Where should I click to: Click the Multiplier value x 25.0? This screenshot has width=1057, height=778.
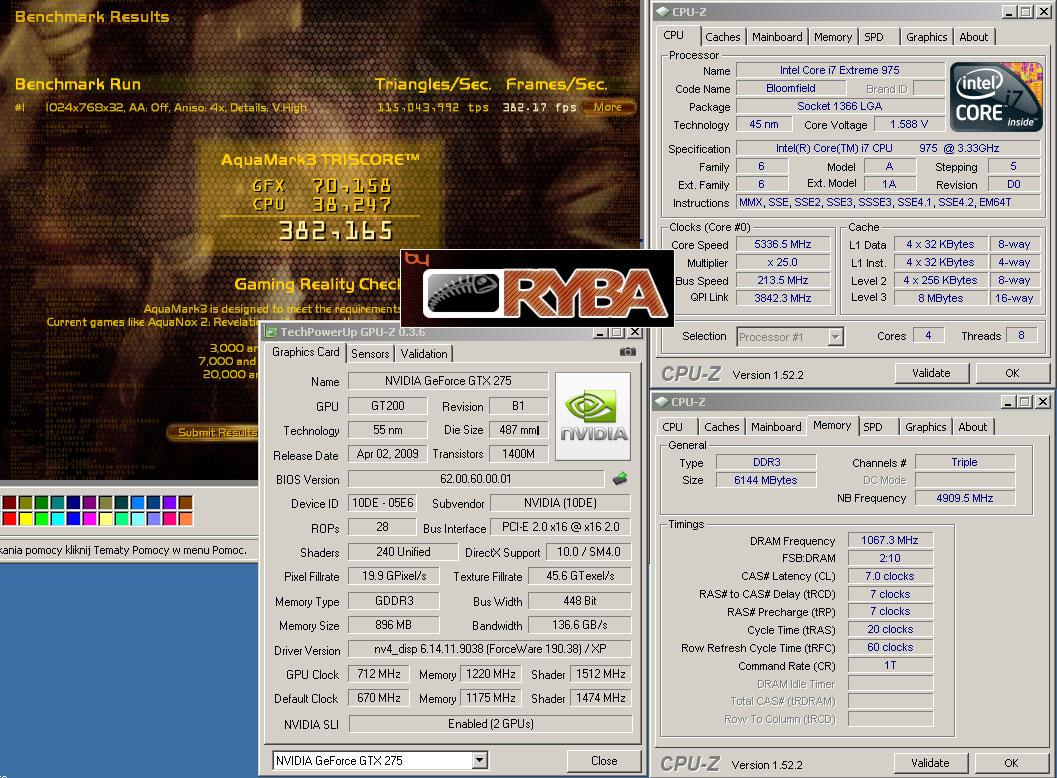tap(782, 262)
